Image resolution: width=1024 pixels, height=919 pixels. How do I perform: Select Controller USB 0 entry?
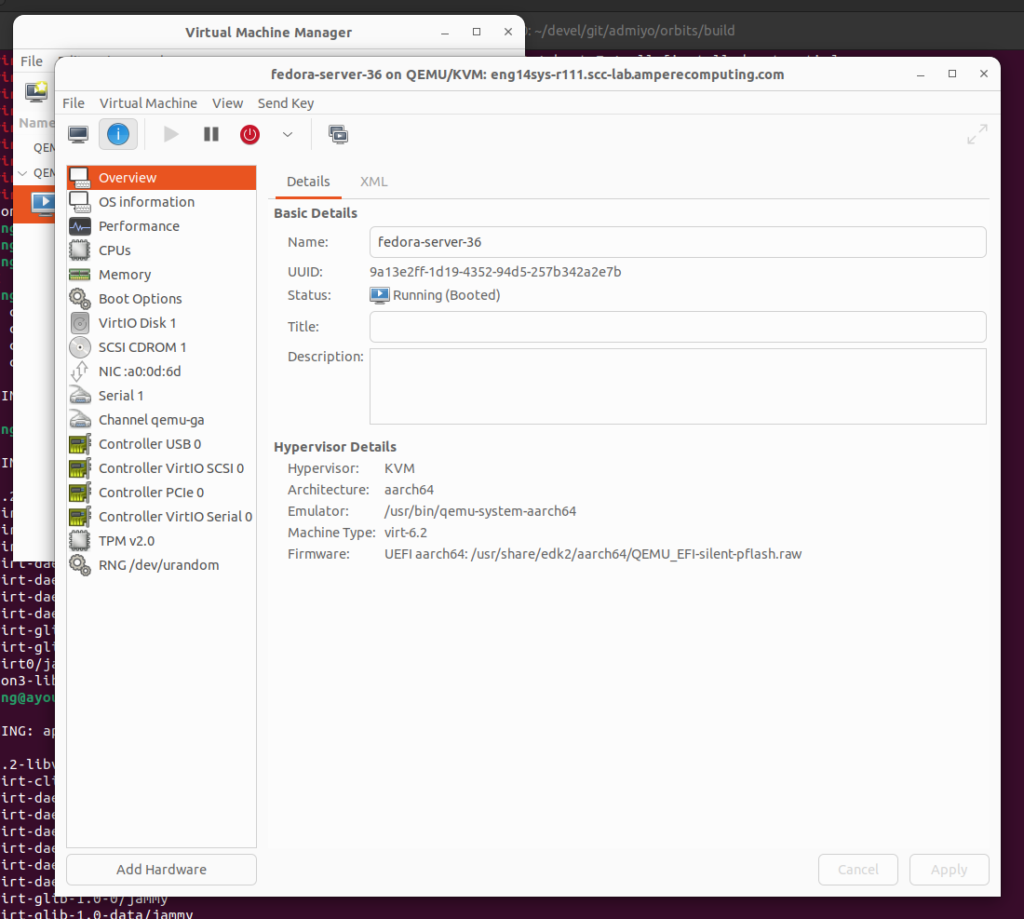click(x=161, y=443)
